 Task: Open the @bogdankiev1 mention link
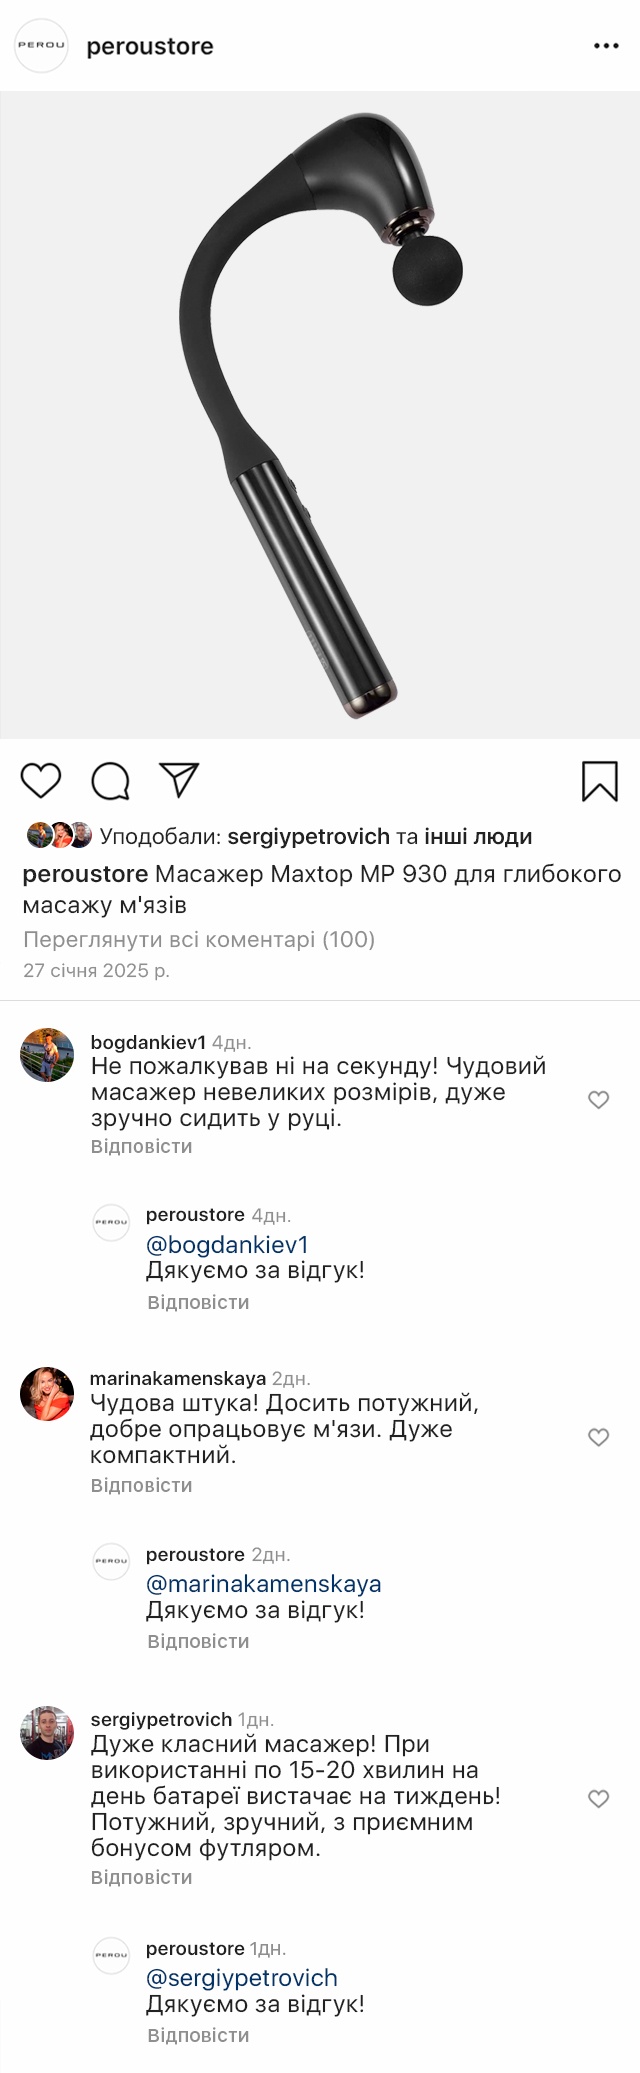[227, 1244]
